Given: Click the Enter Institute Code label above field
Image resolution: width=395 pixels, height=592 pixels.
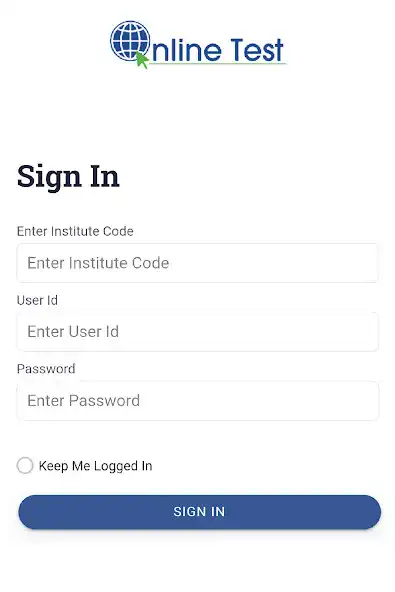Looking at the screenshot, I should (75, 231).
